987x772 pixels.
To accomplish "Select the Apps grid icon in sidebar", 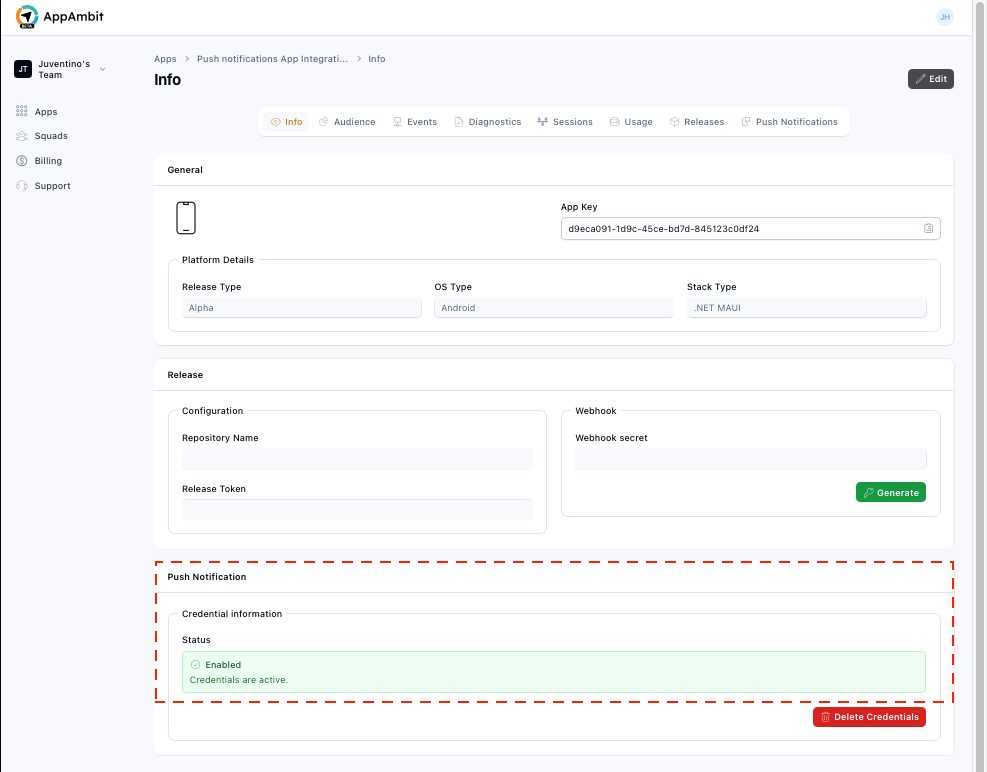I will pyautogui.click(x=21, y=111).
